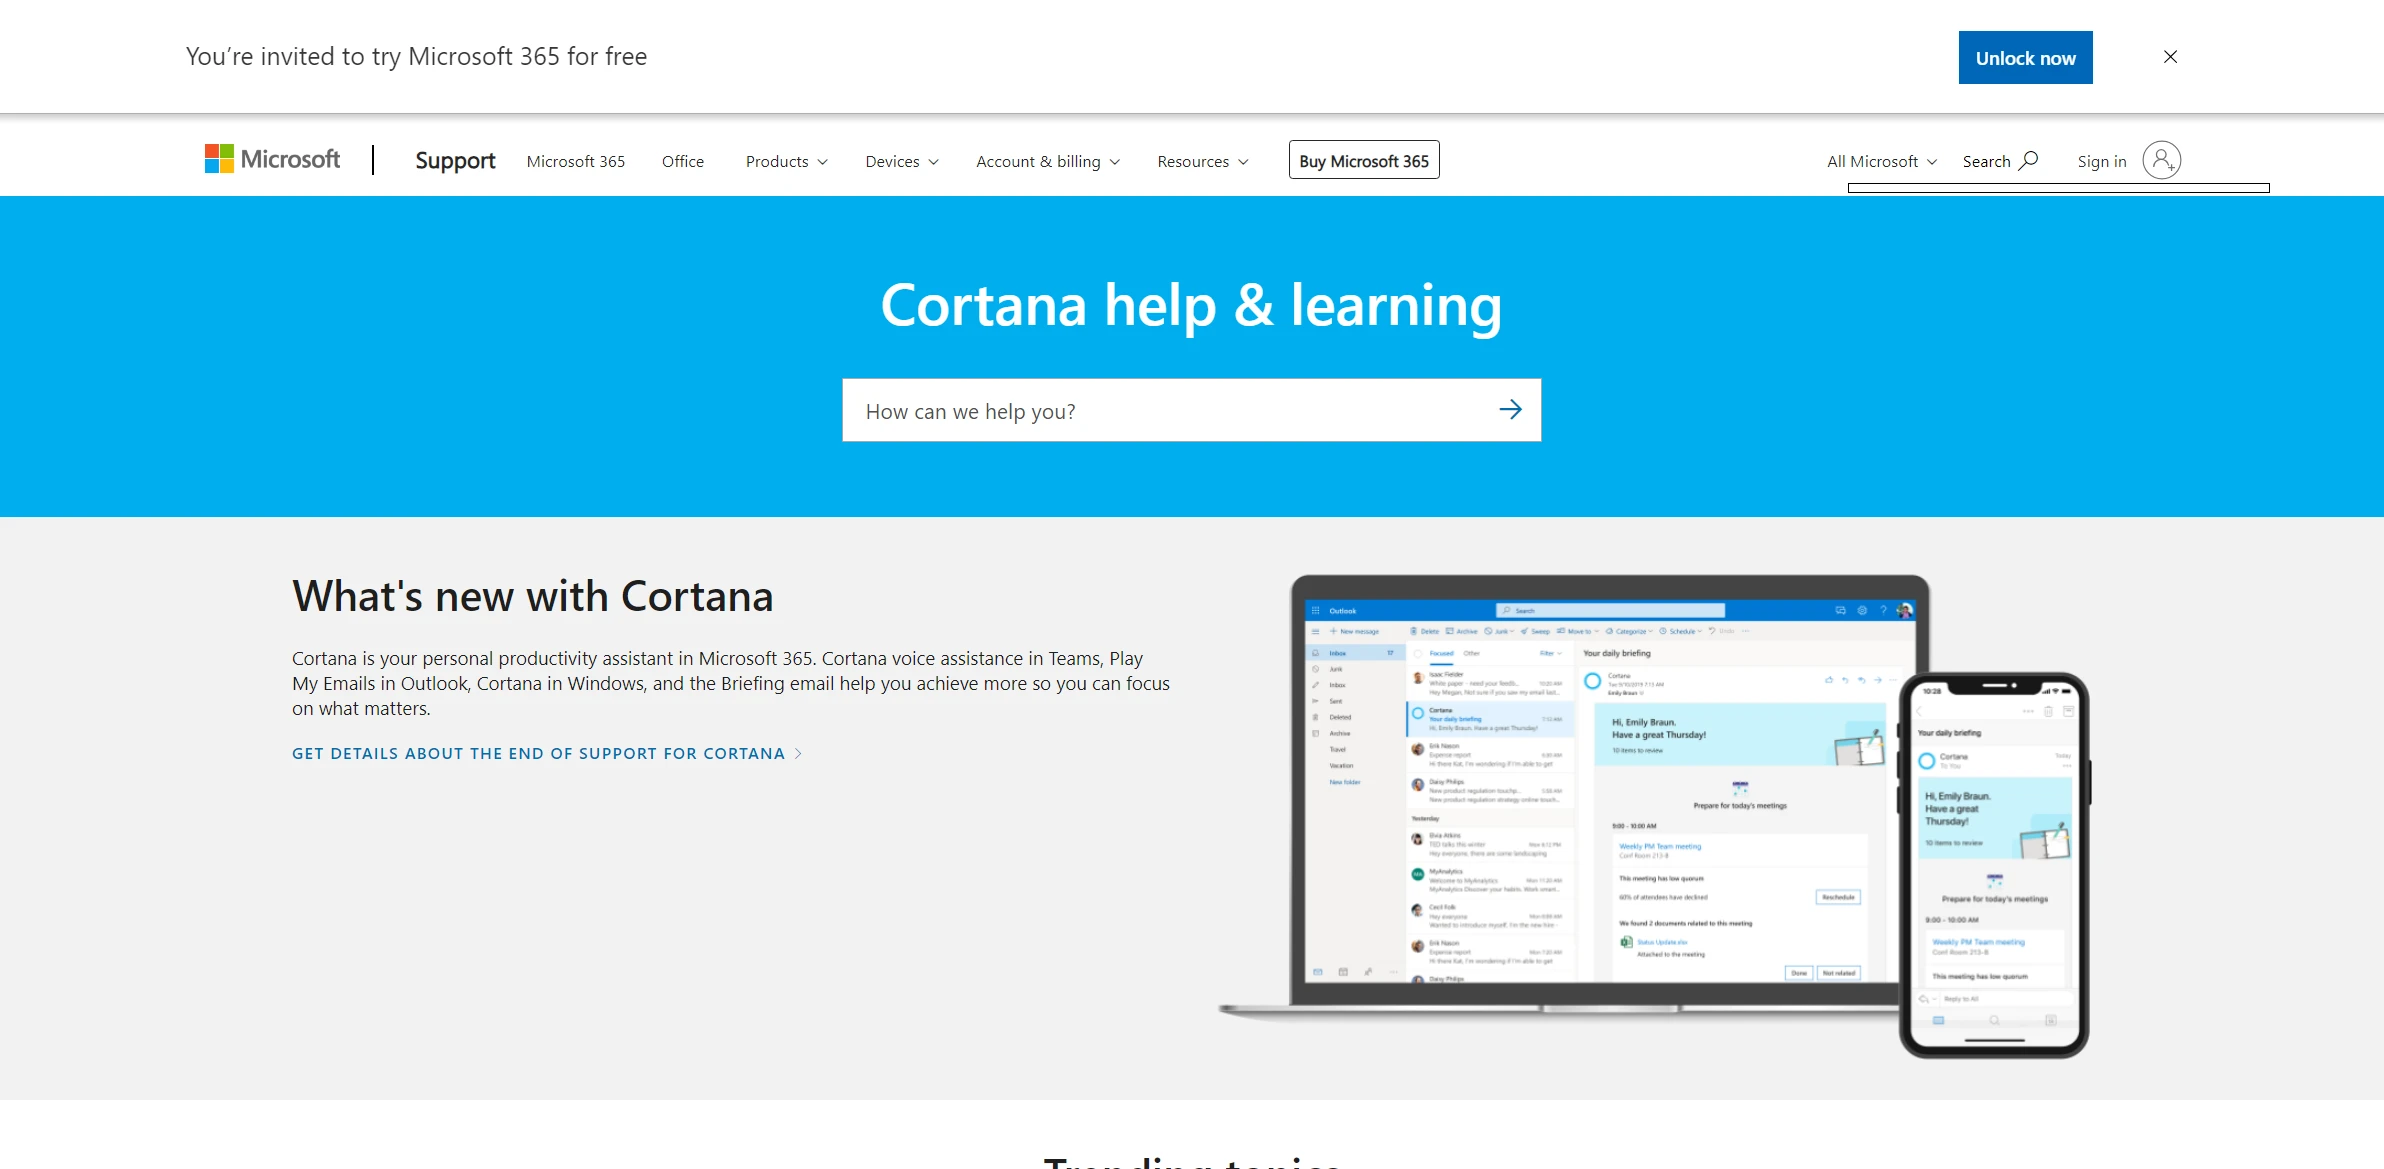
Task: Expand the Account & billing dropdown
Action: tap(1048, 161)
